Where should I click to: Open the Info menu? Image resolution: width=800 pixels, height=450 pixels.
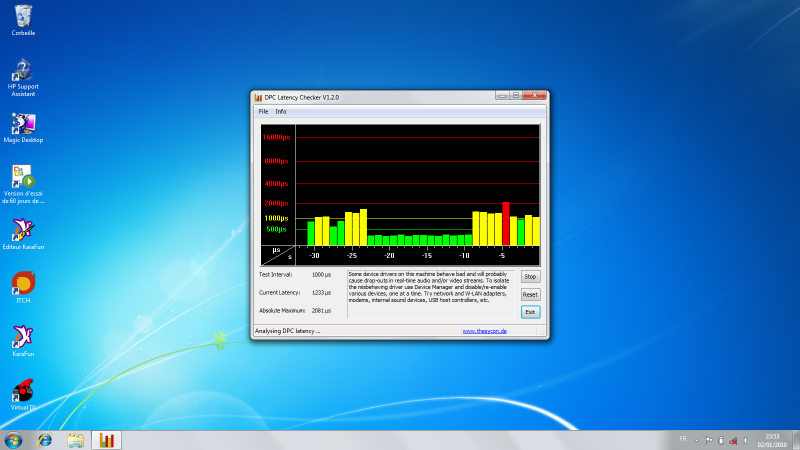[x=281, y=111]
